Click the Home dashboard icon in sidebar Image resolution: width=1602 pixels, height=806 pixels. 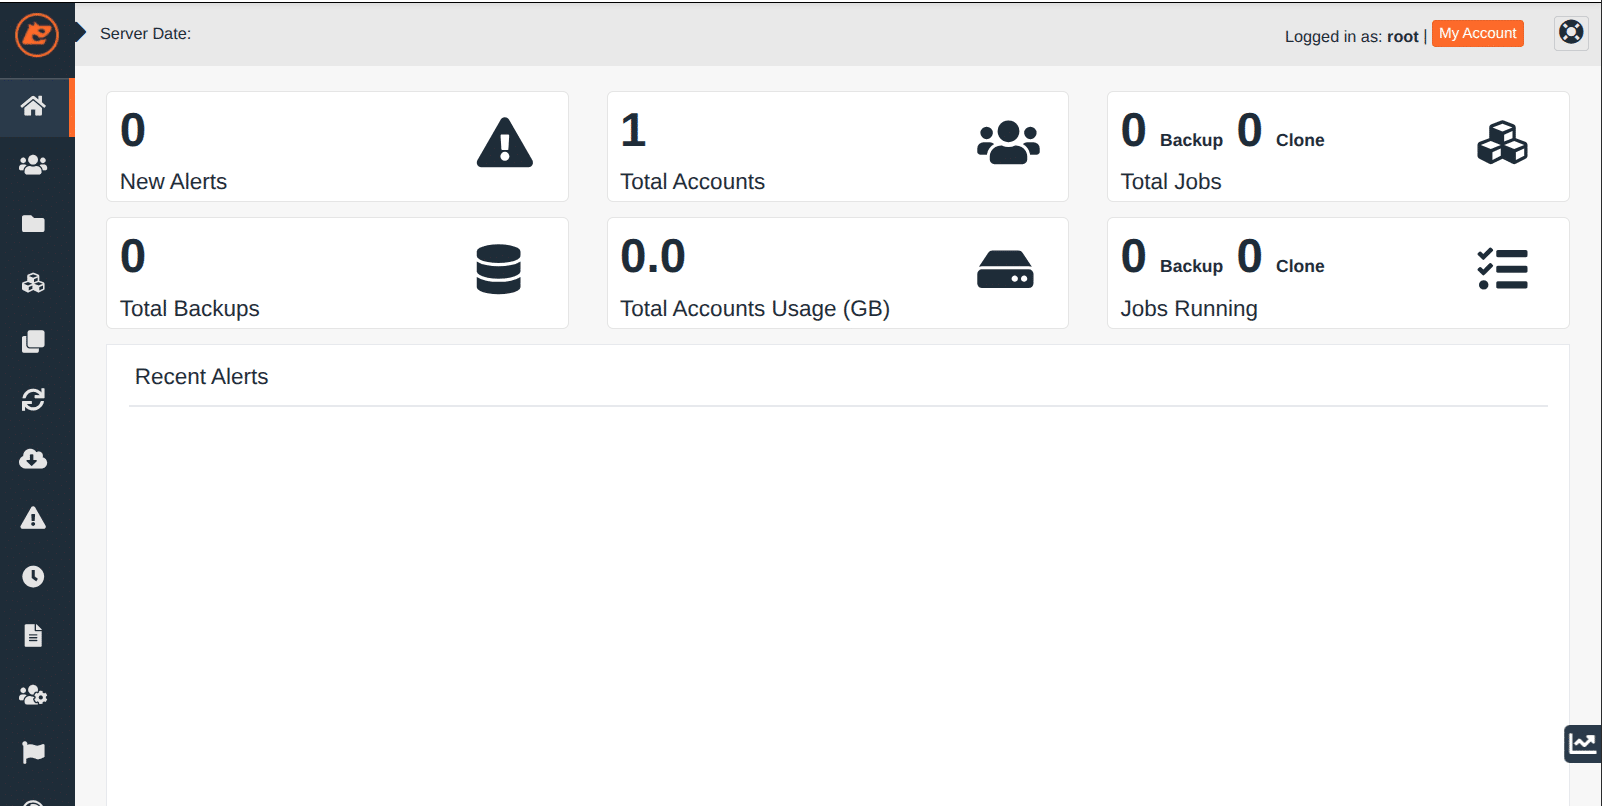[33, 106]
